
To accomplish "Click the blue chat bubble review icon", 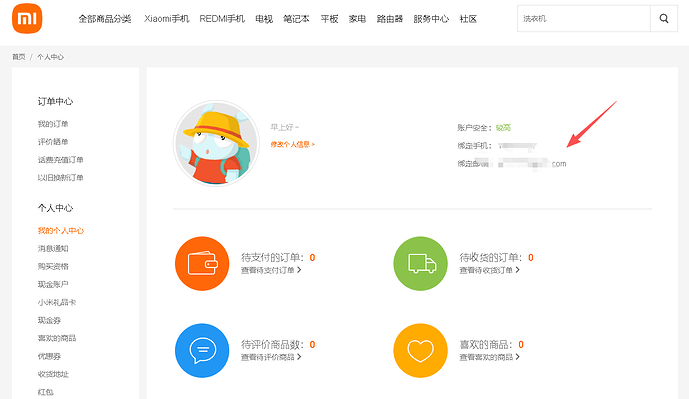I will pyautogui.click(x=202, y=351).
